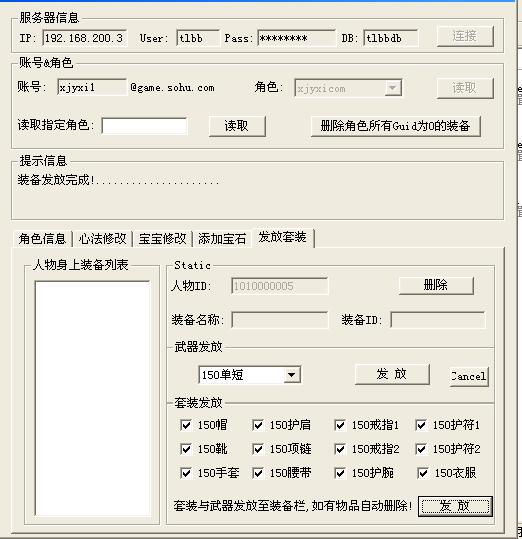Go to the 添加宝石 tab
This screenshot has width=522, height=539.
coord(222,239)
